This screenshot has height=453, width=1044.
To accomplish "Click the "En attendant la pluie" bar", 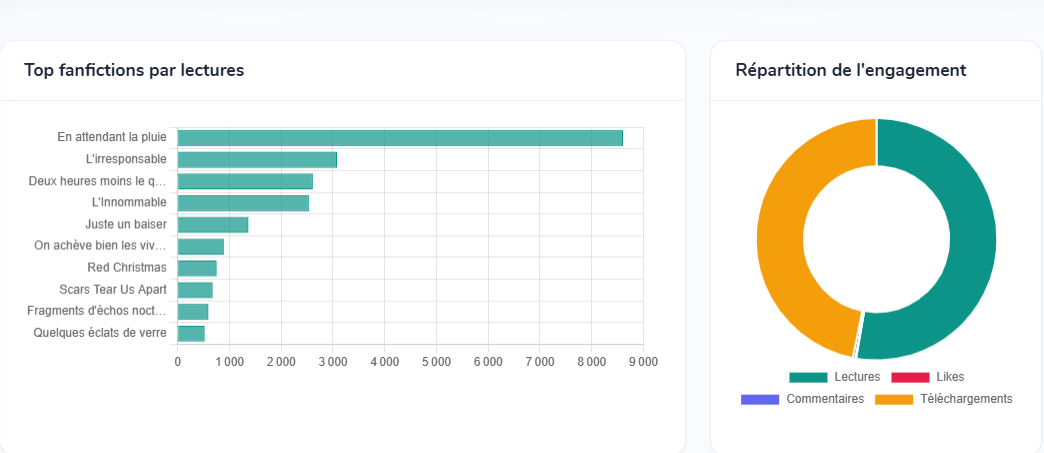I will (x=400, y=138).
